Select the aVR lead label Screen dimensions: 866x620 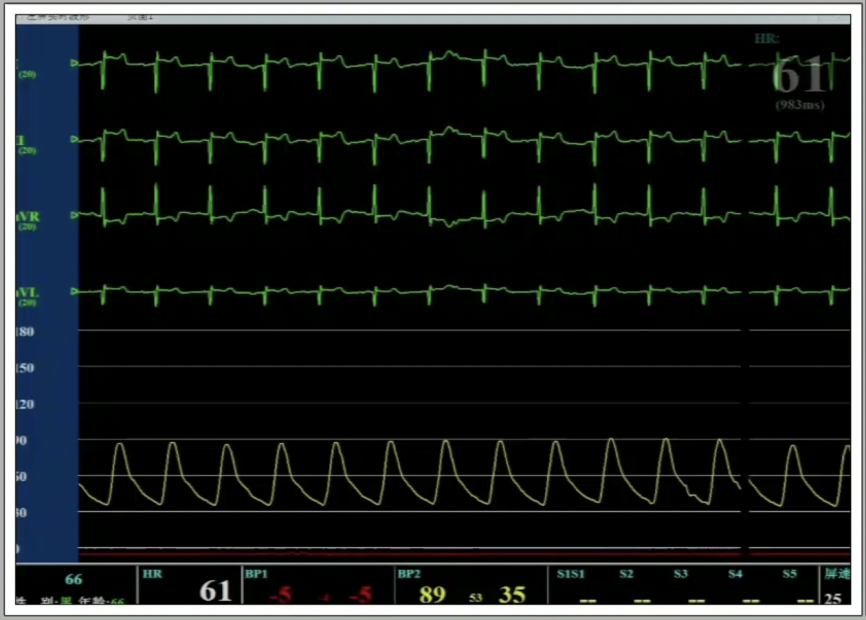tap(26, 217)
